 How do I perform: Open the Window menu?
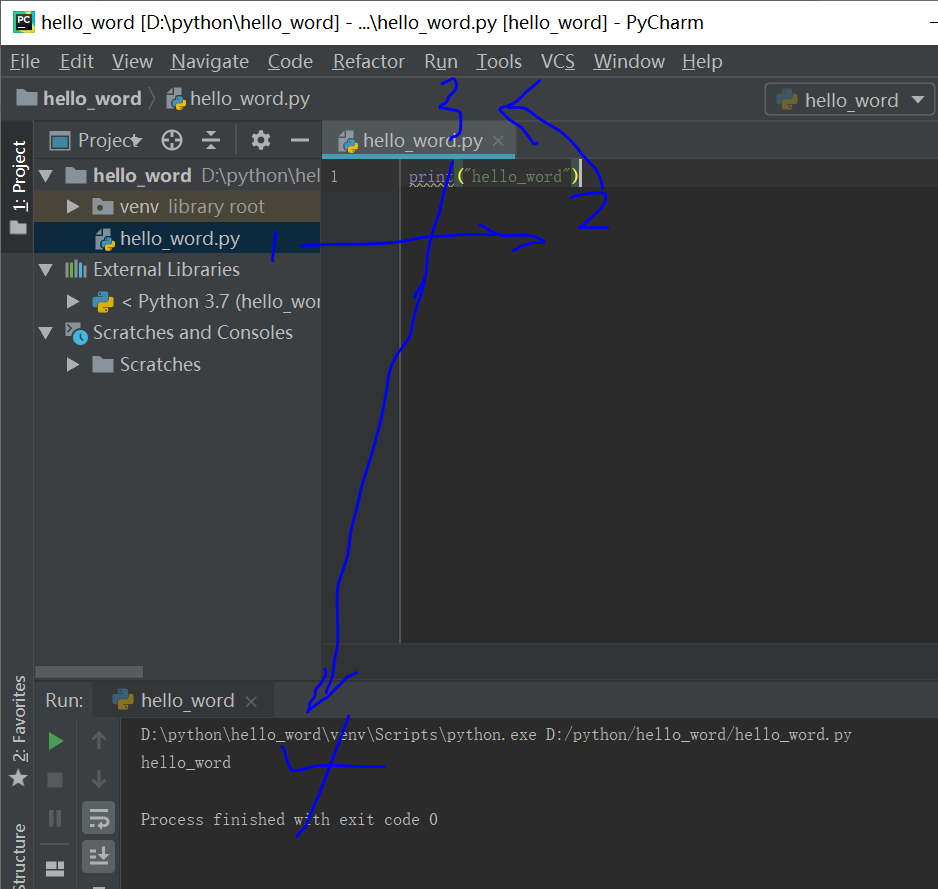pos(629,62)
